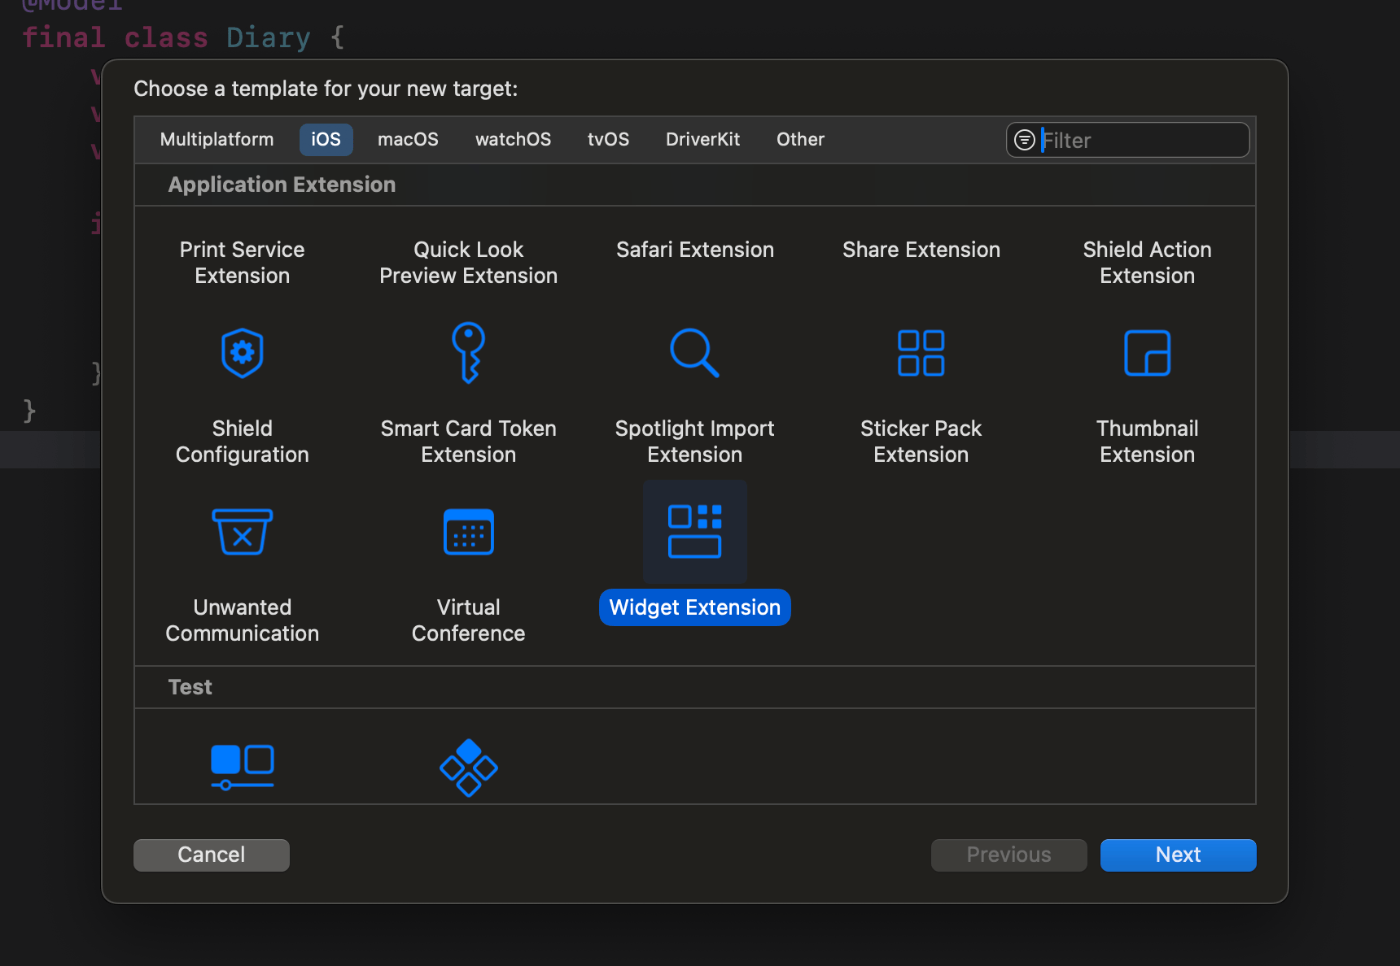This screenshot has height=966, width=1400.
Task: Click the Sticker Pack Extension label
Action: [921, 442]
